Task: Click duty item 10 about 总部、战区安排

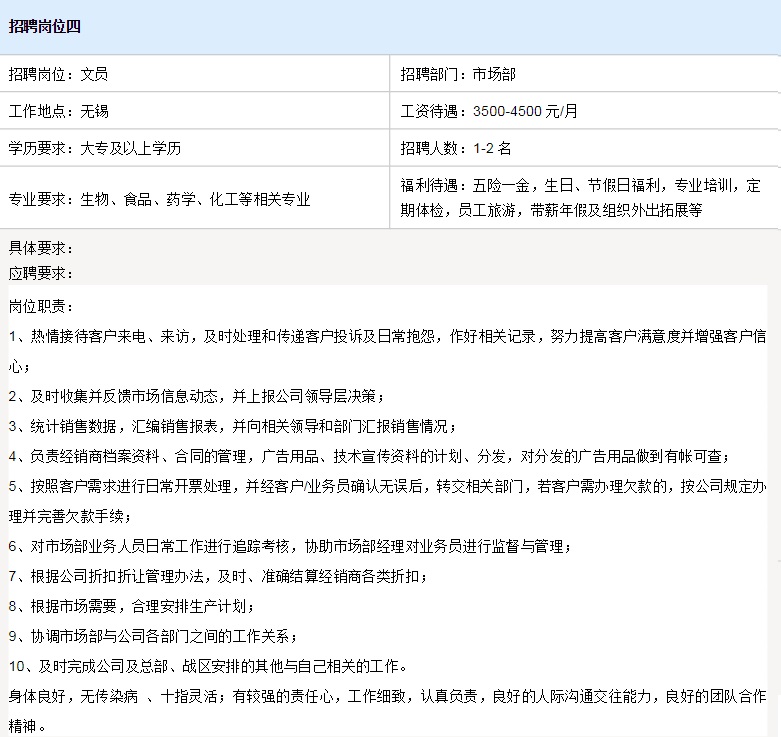Action: click(x=207, y=667)
